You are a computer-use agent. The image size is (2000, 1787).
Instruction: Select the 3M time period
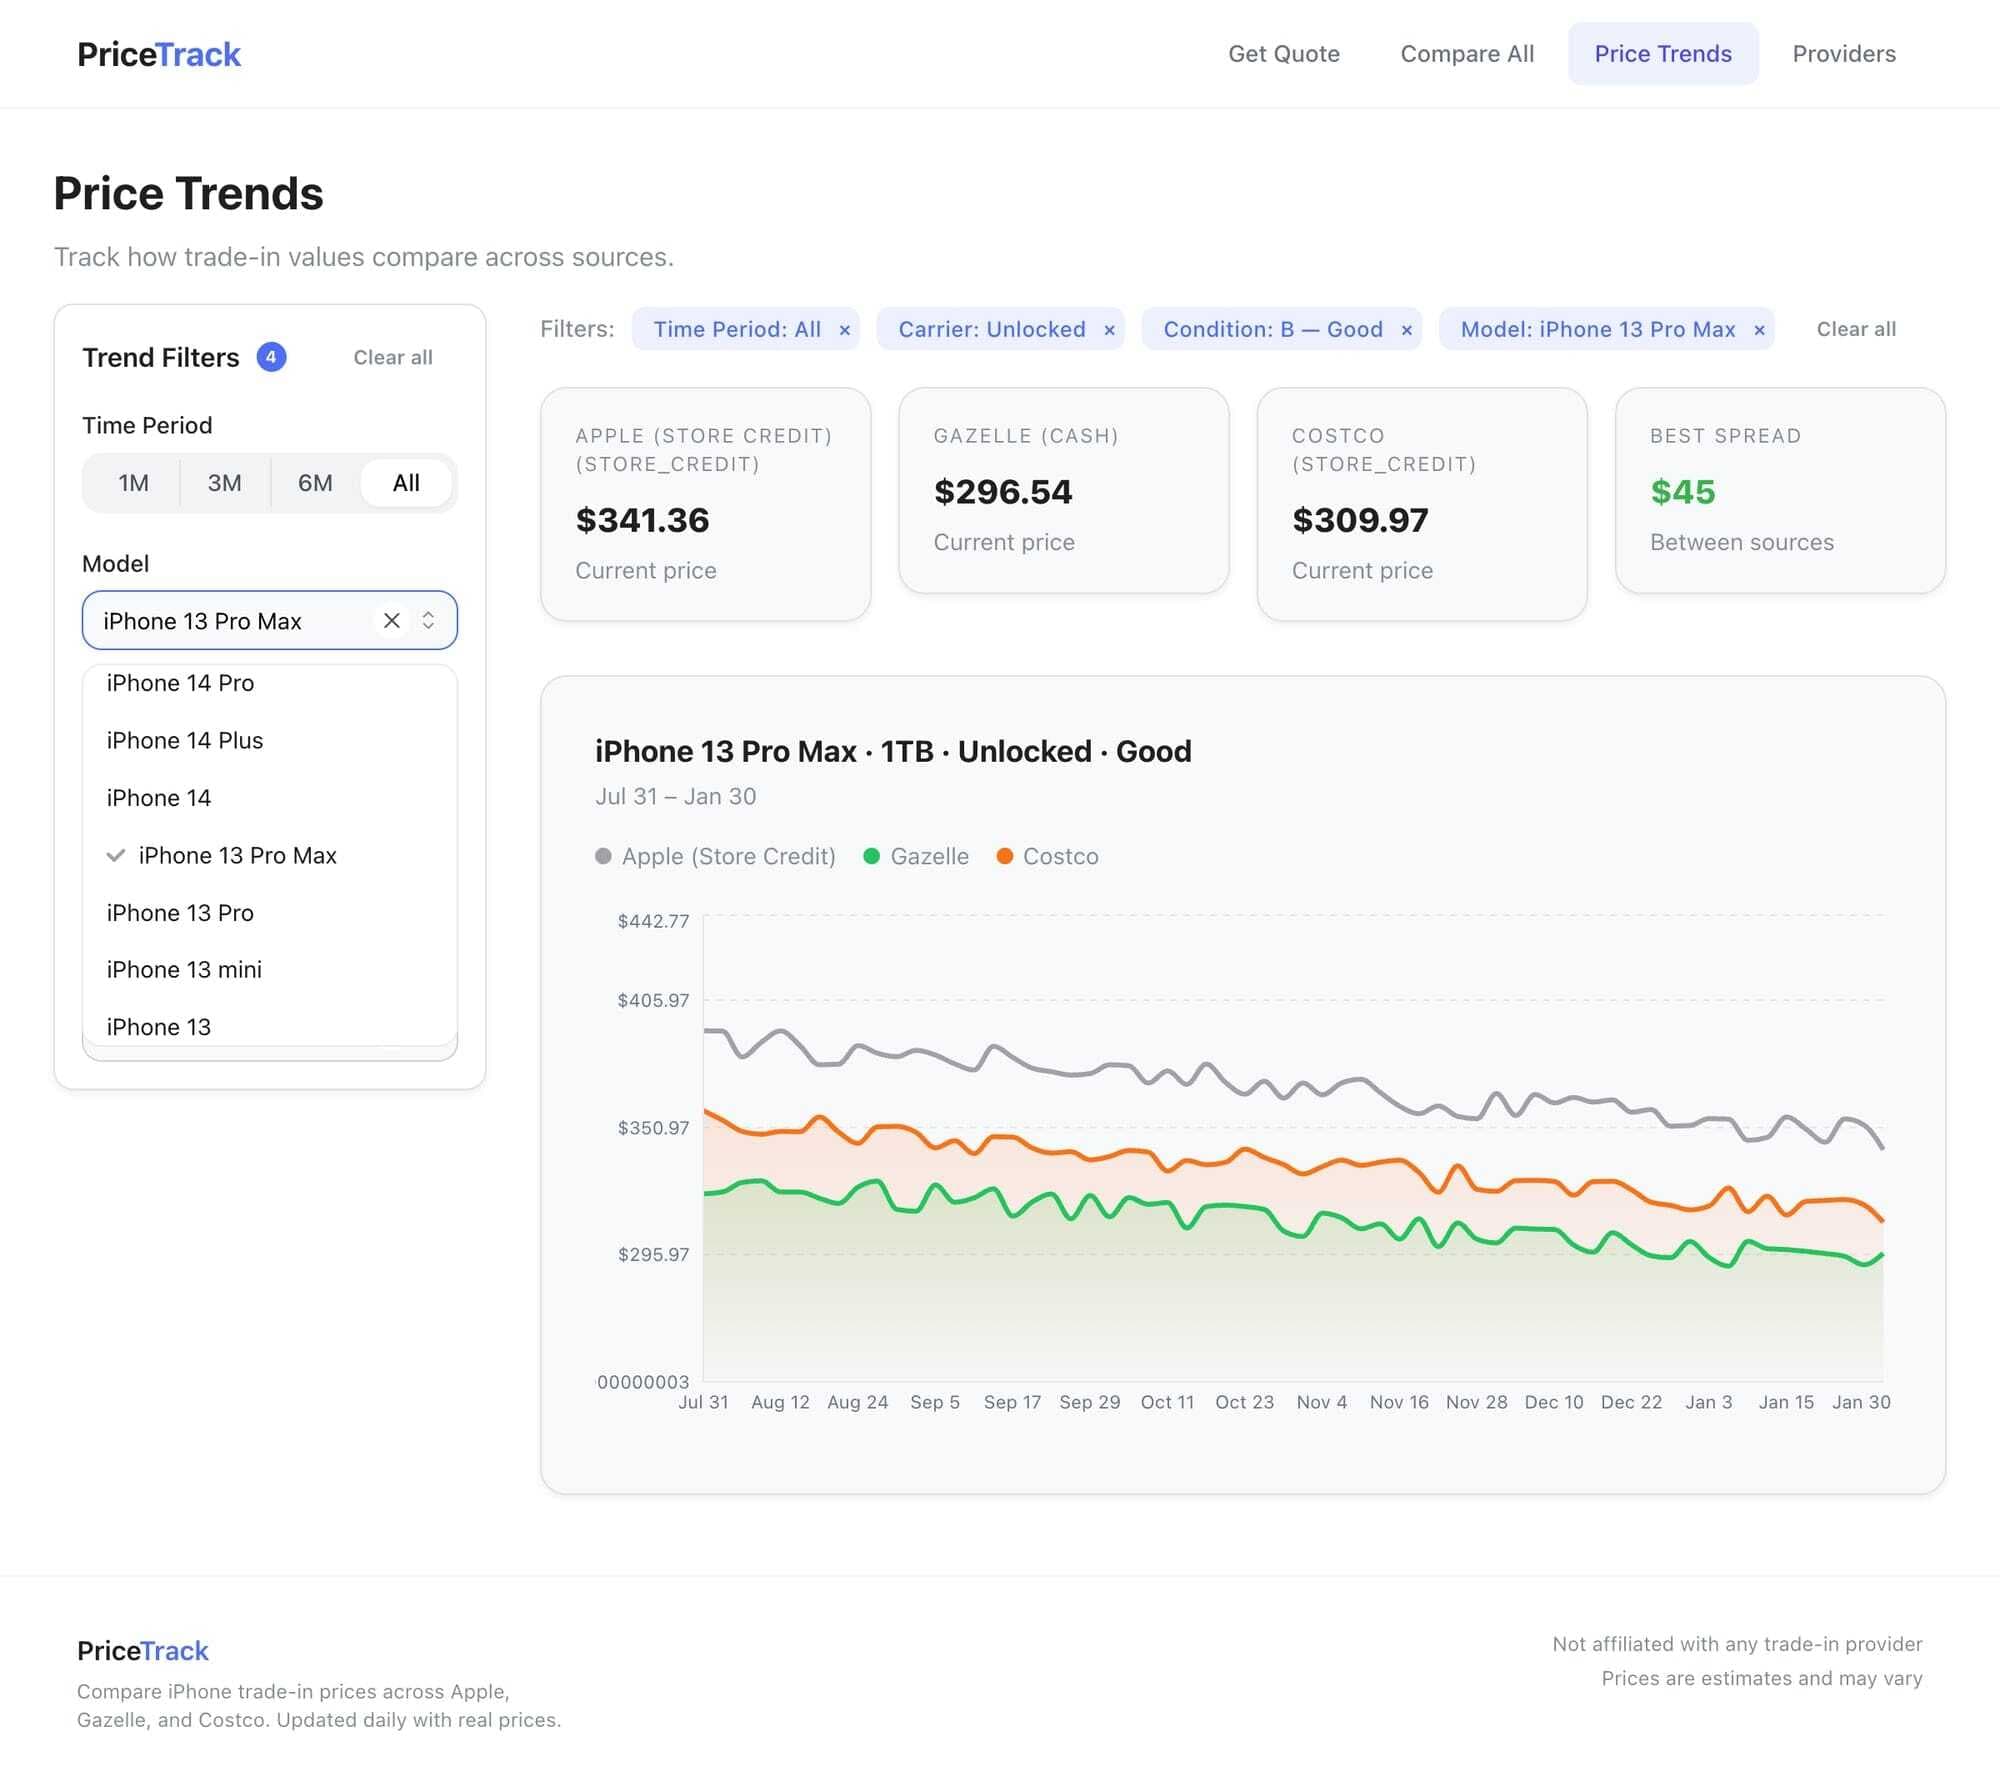point(223,483)
